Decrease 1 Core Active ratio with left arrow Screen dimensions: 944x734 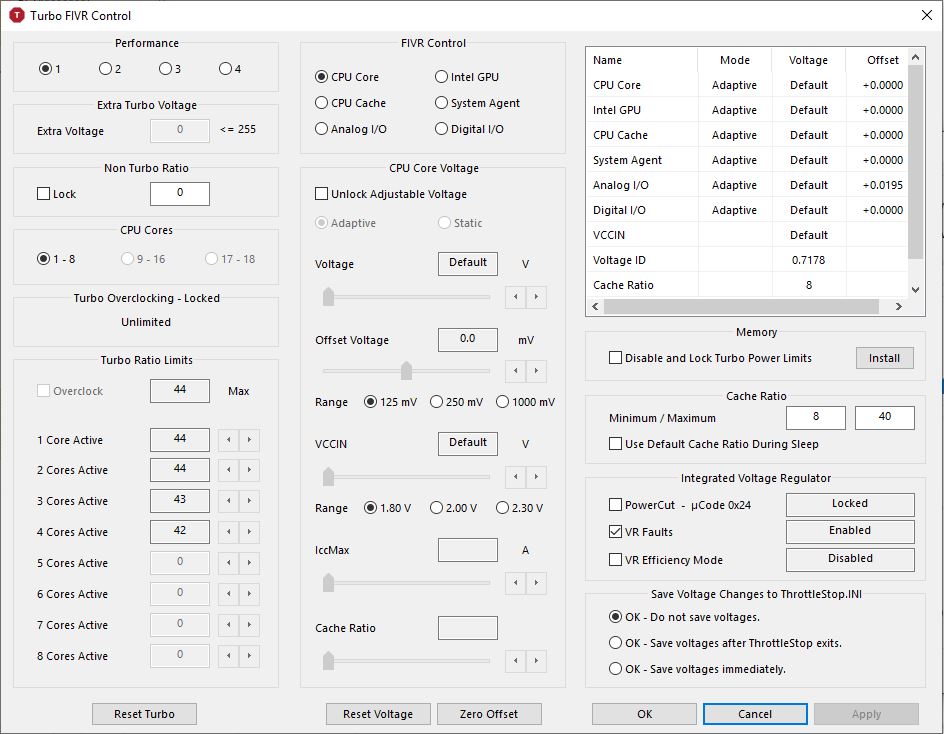[x=229, y=440]
